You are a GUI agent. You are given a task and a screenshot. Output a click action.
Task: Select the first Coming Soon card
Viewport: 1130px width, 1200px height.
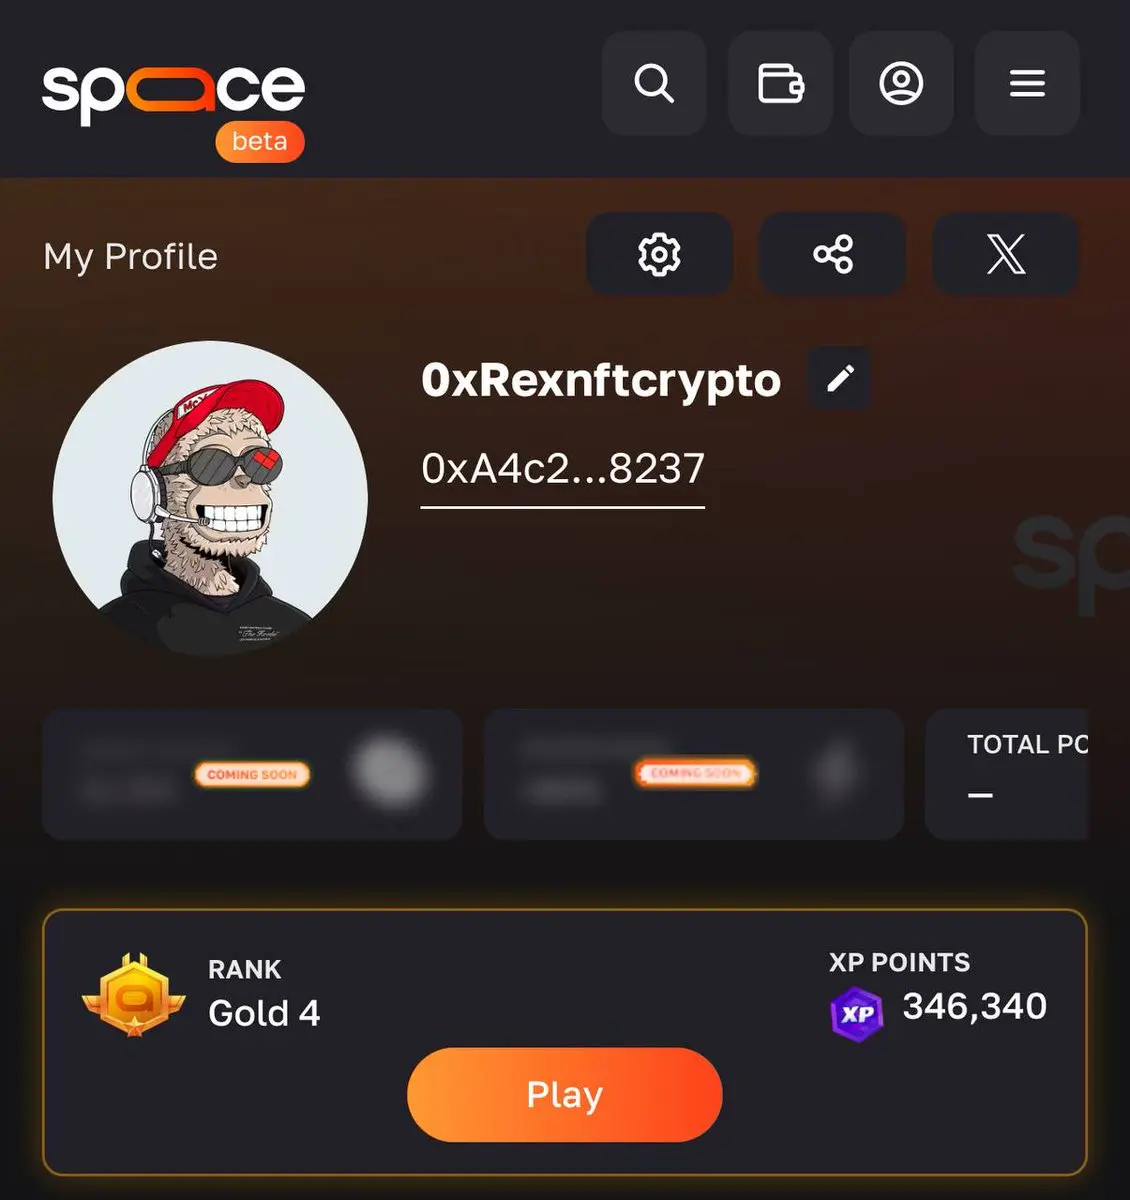[x=252, y=774]
